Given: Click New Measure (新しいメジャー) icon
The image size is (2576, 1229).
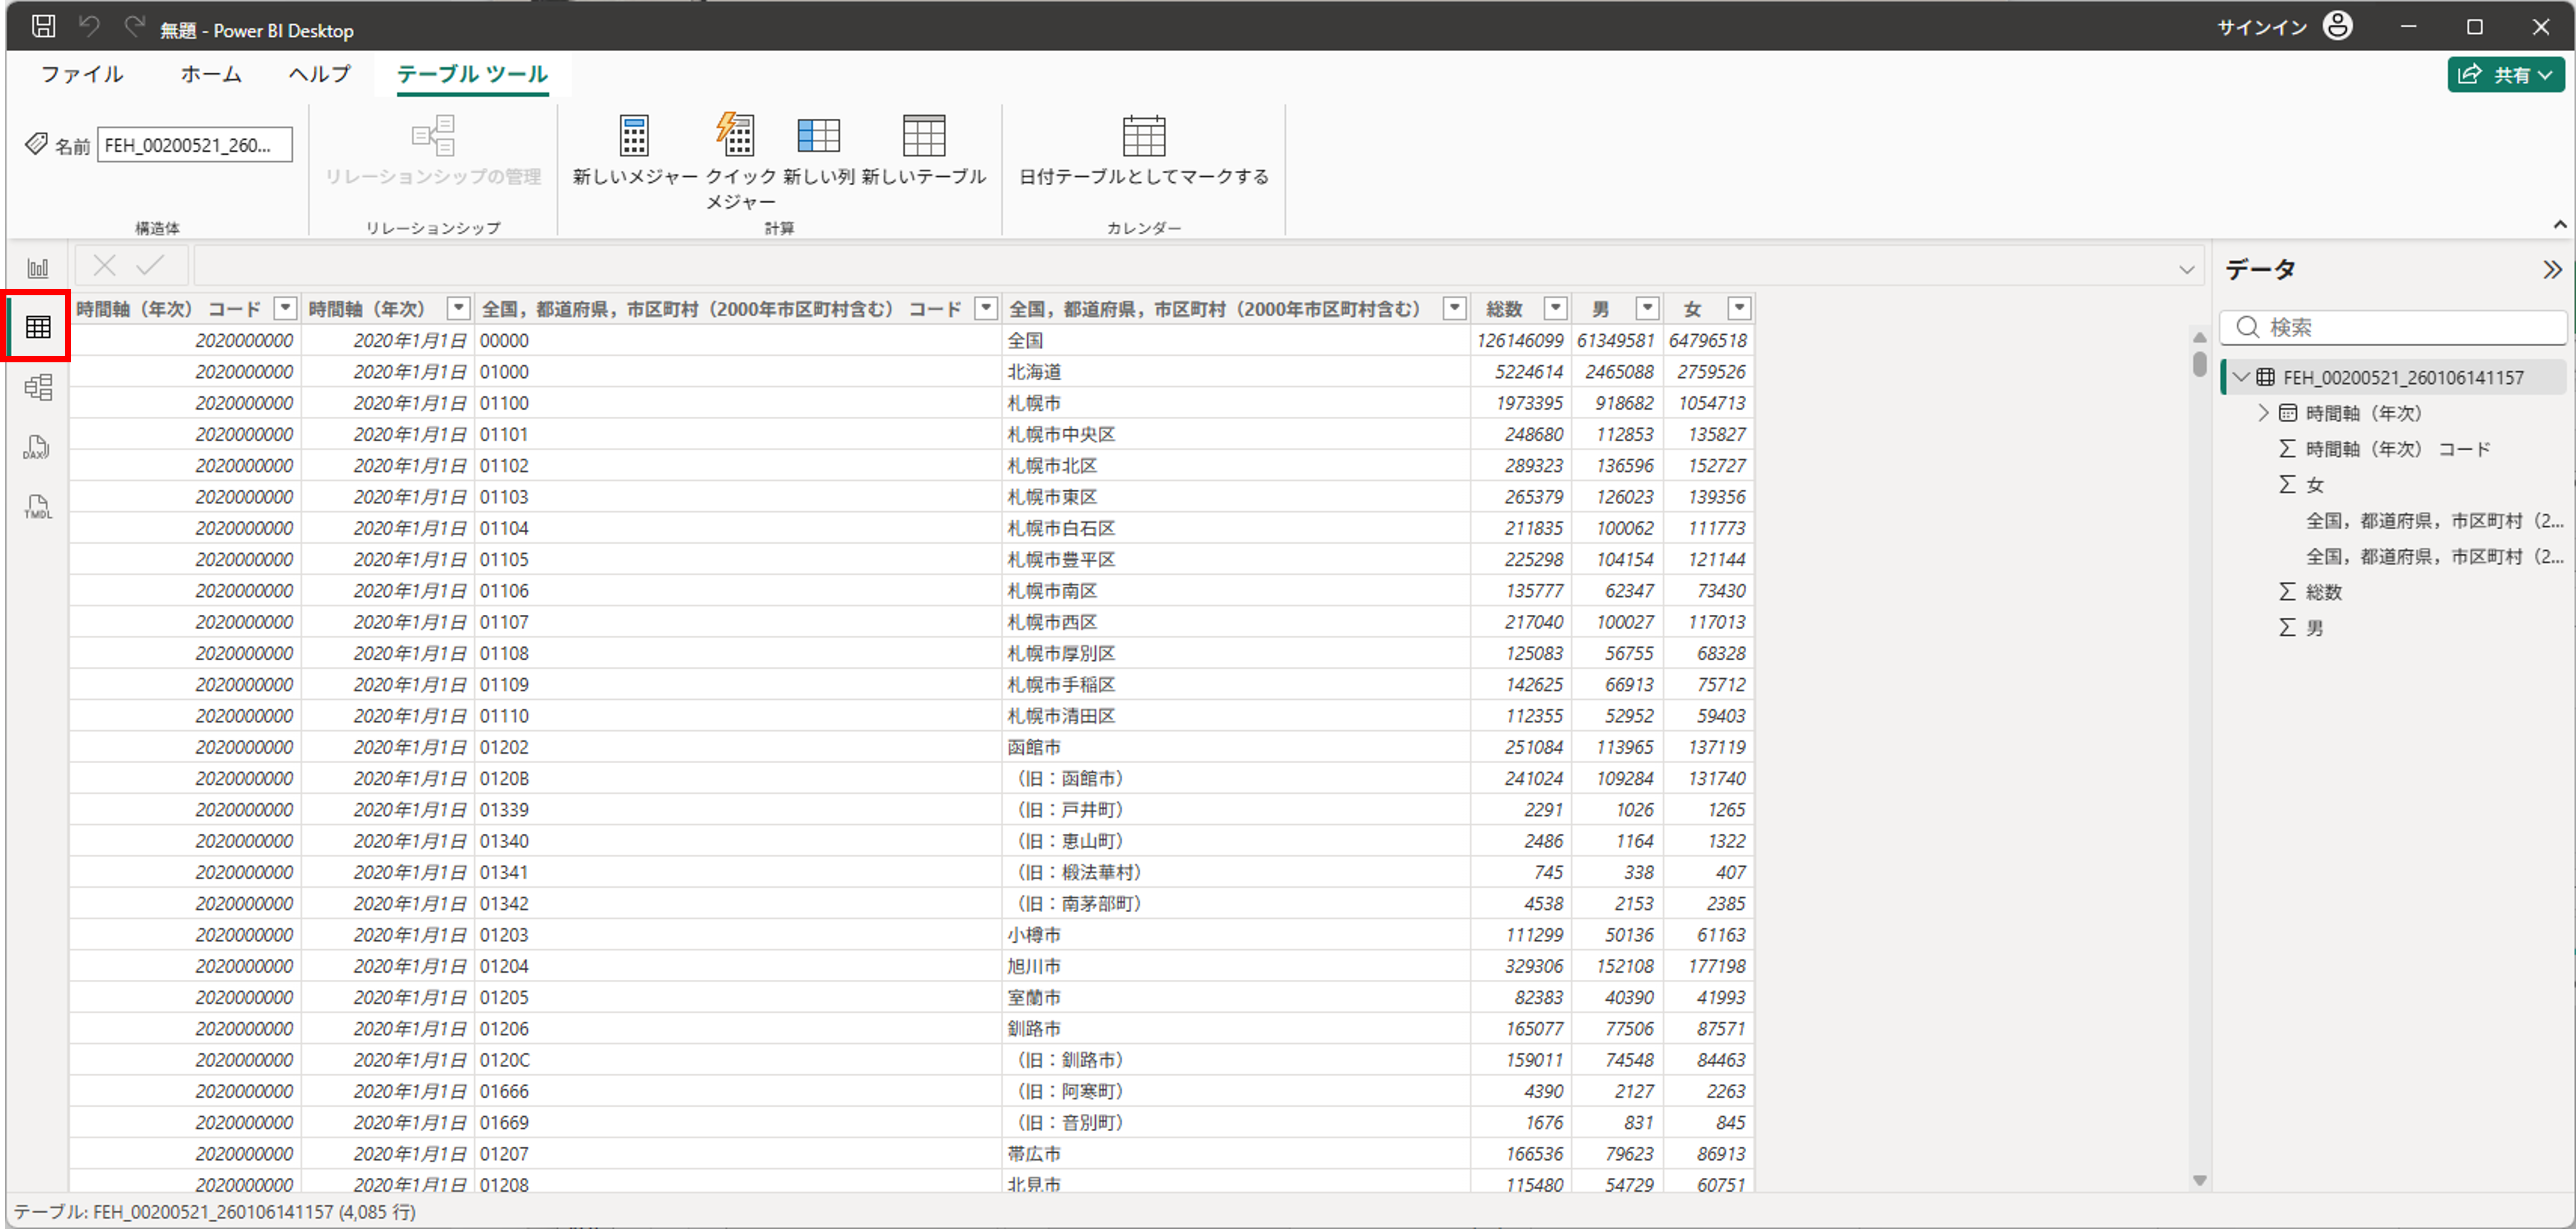Looking at the screenshot, I should point(634,136).
